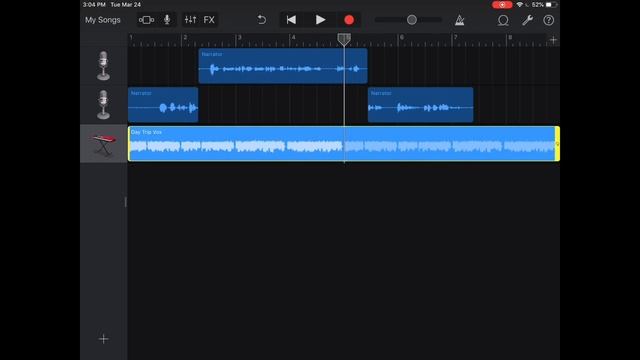Image resolution: width=640 pixels, height=360 pixels.
Task: Tap battery indicator in status bar
Action: tap(551, 4)
